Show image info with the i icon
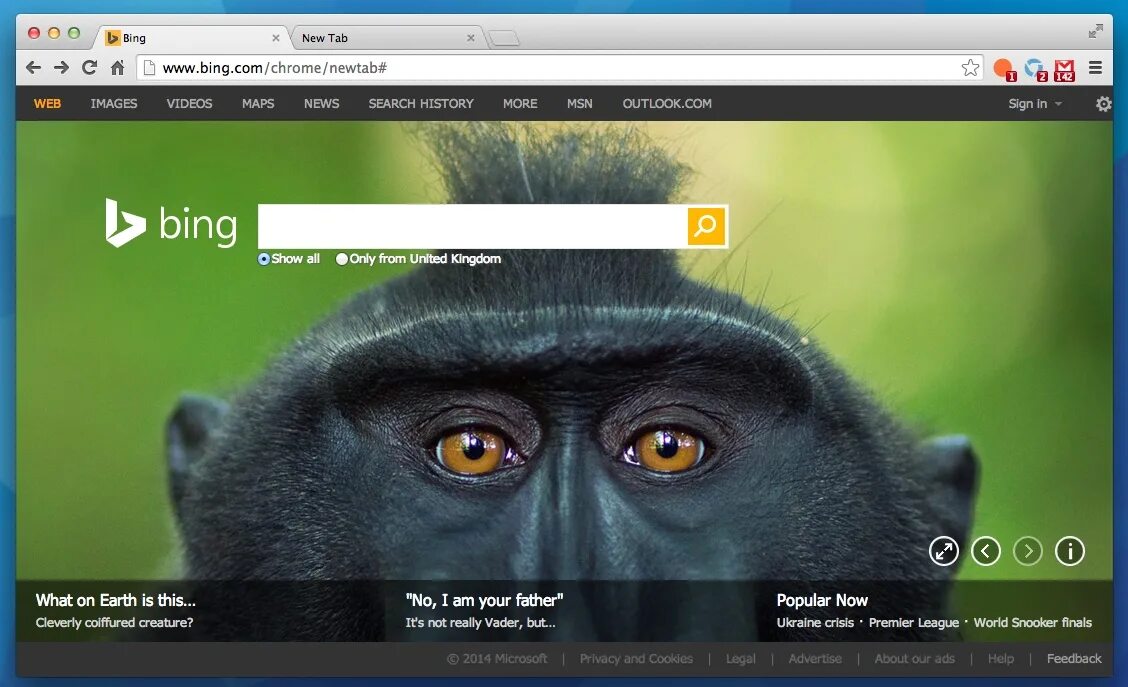This screenshot has width=1128, height=687. tap(1070, 551)
